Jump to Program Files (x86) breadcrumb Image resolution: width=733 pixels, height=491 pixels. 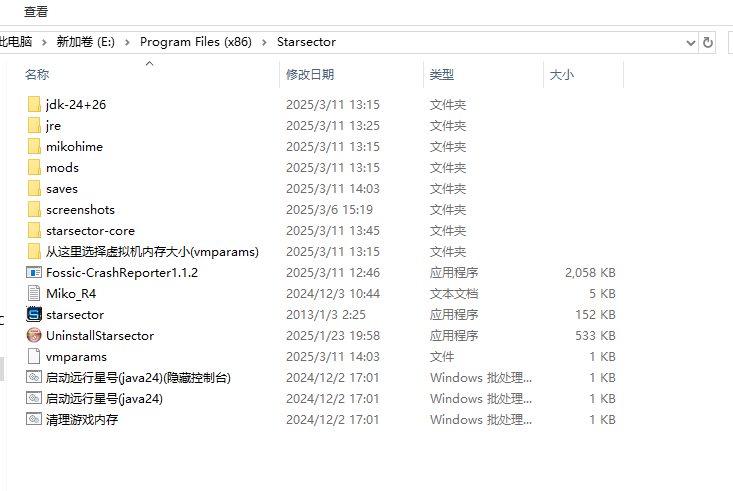(x=196, y=42)
